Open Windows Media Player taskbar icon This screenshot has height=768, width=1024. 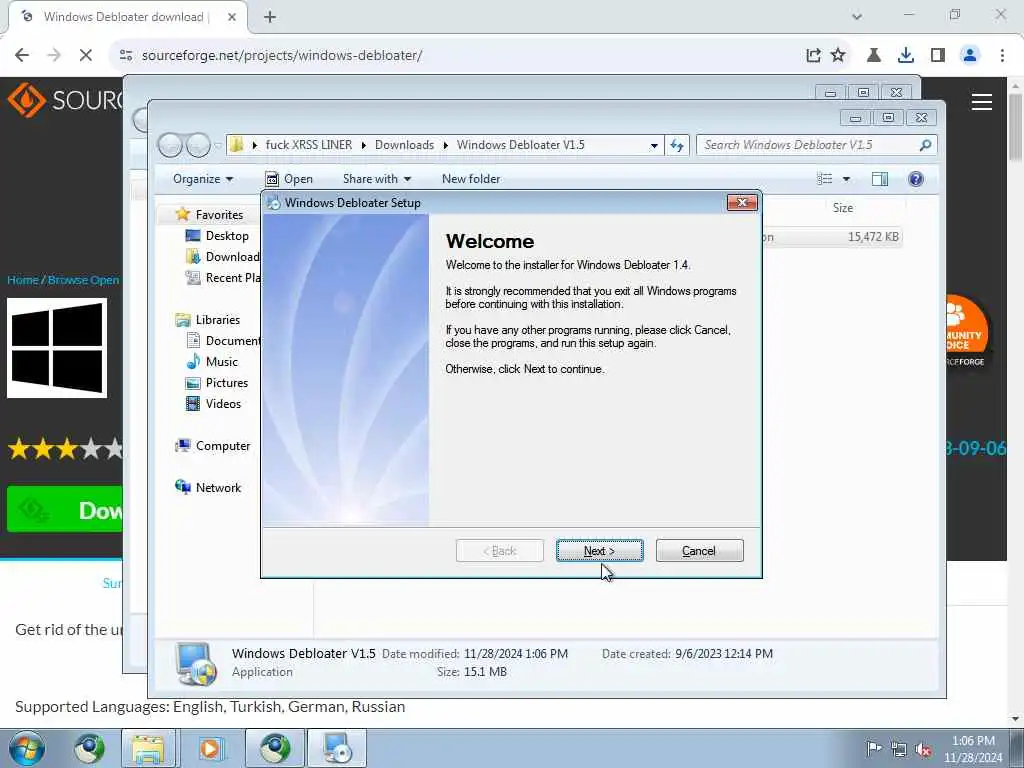tap(210, 748)
